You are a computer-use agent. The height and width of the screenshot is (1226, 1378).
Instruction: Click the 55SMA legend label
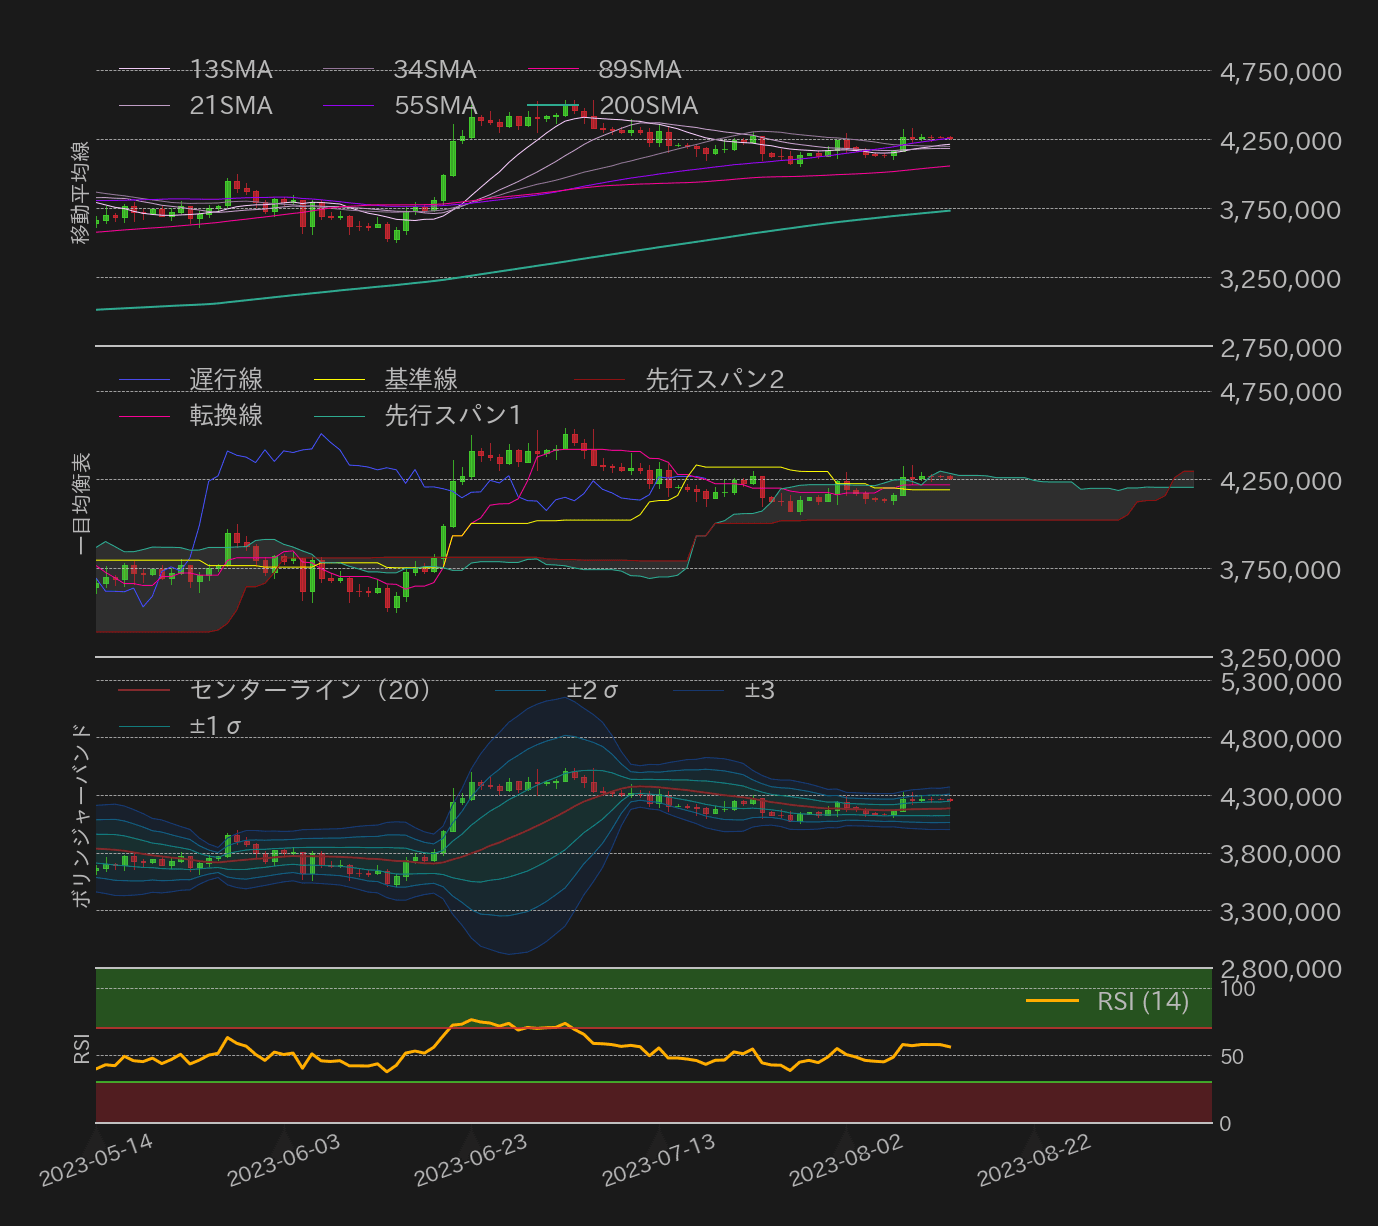click(x=435, y=105)
